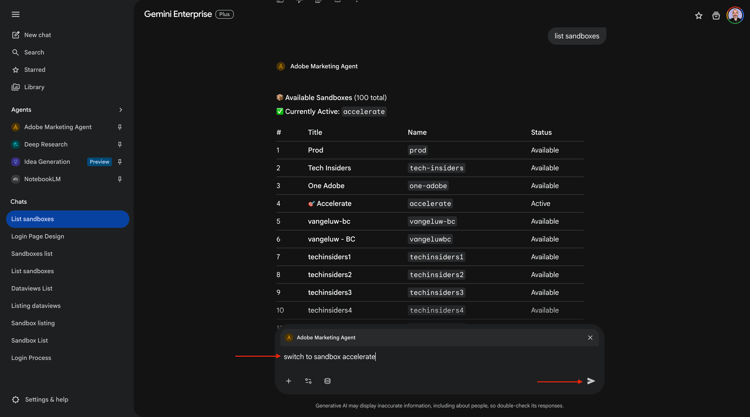
Task: Click the 'vangeluwbc' name cell
Action: pos(430,239)
